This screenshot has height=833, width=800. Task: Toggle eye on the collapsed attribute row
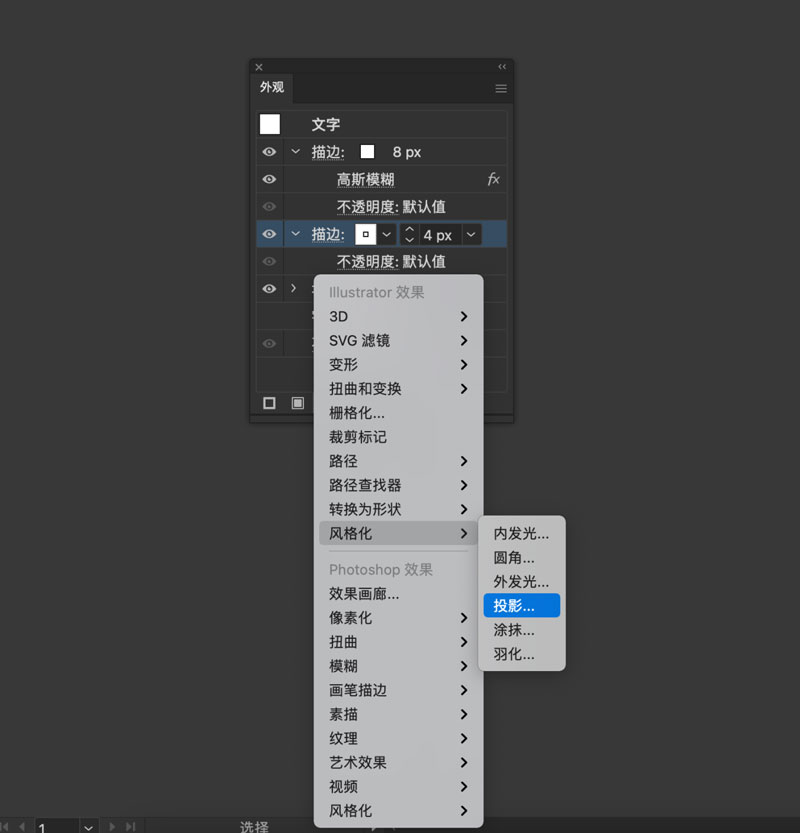(269, 288)
